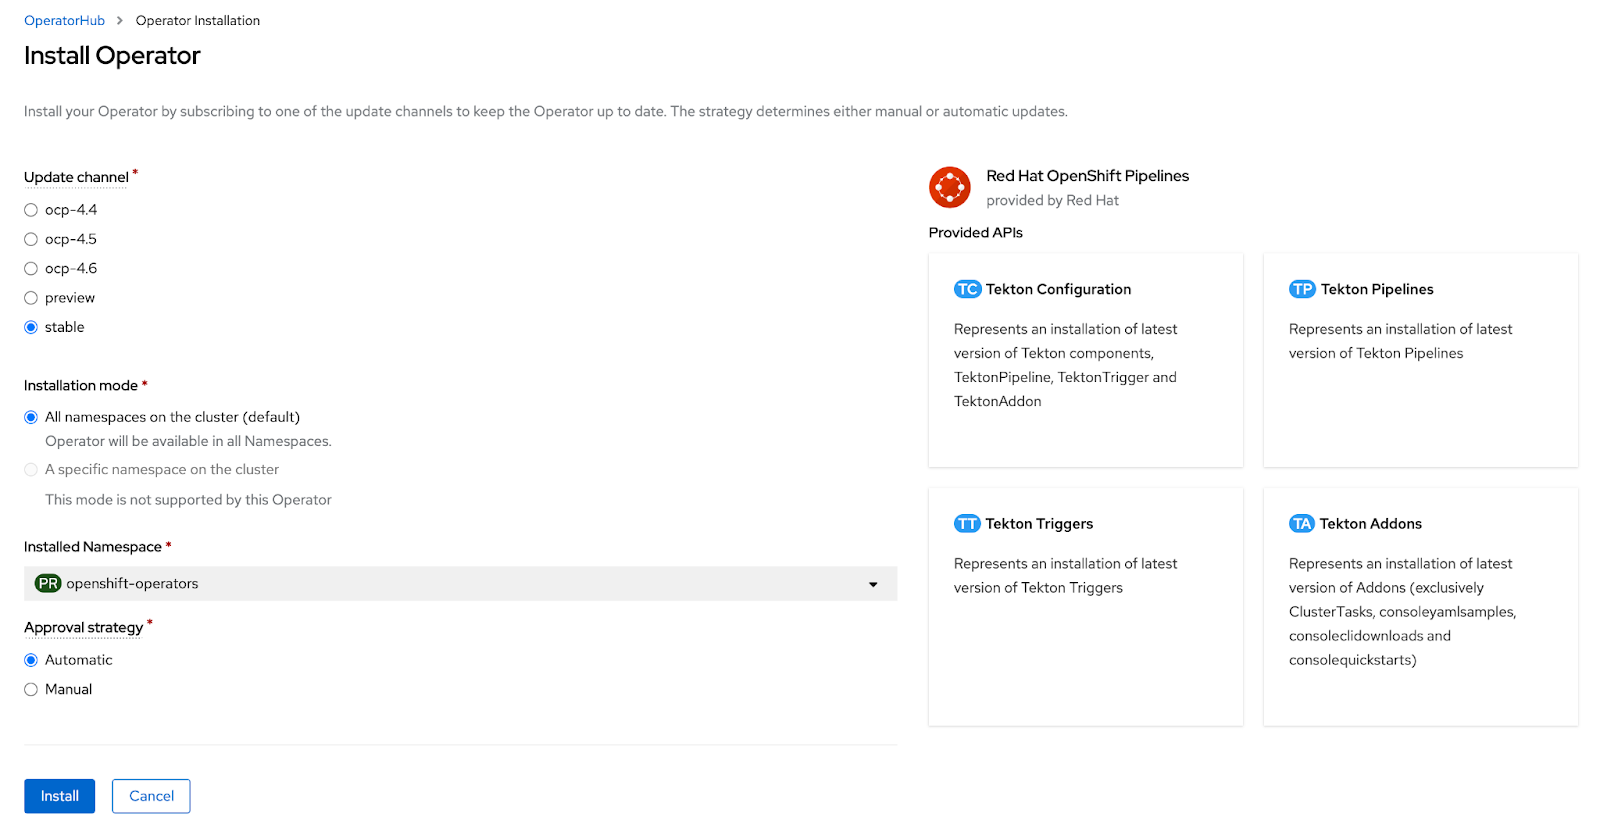Viewport: 1600px width, 828px height.
Task: Select the preview update channel
Action: (x=31, y=298)
